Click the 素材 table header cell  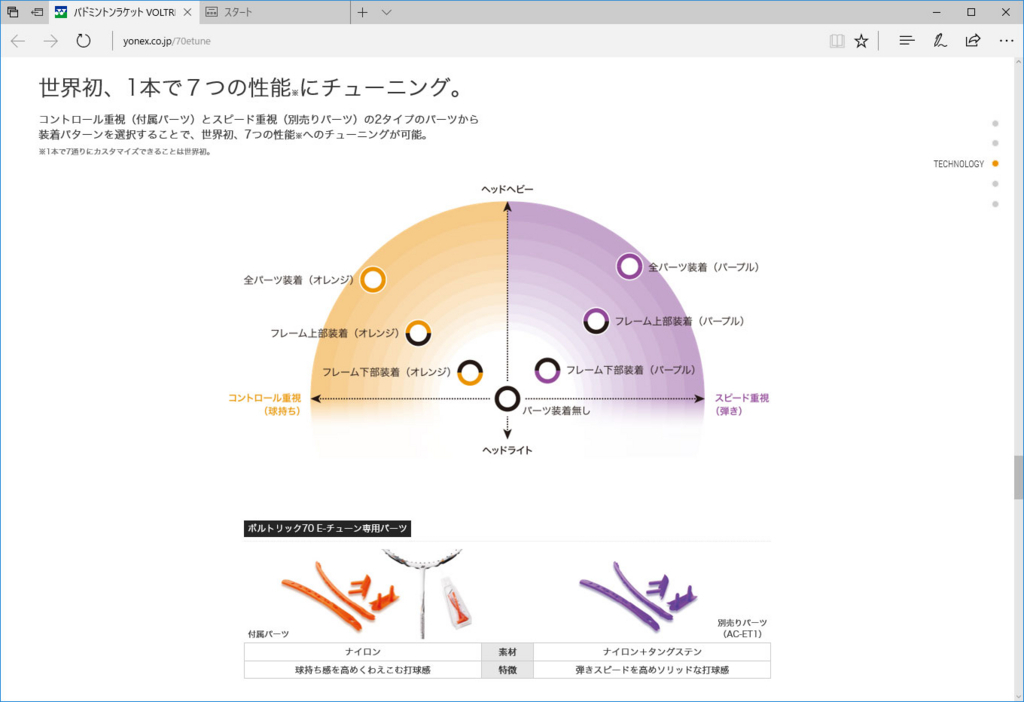coord(507,652)
